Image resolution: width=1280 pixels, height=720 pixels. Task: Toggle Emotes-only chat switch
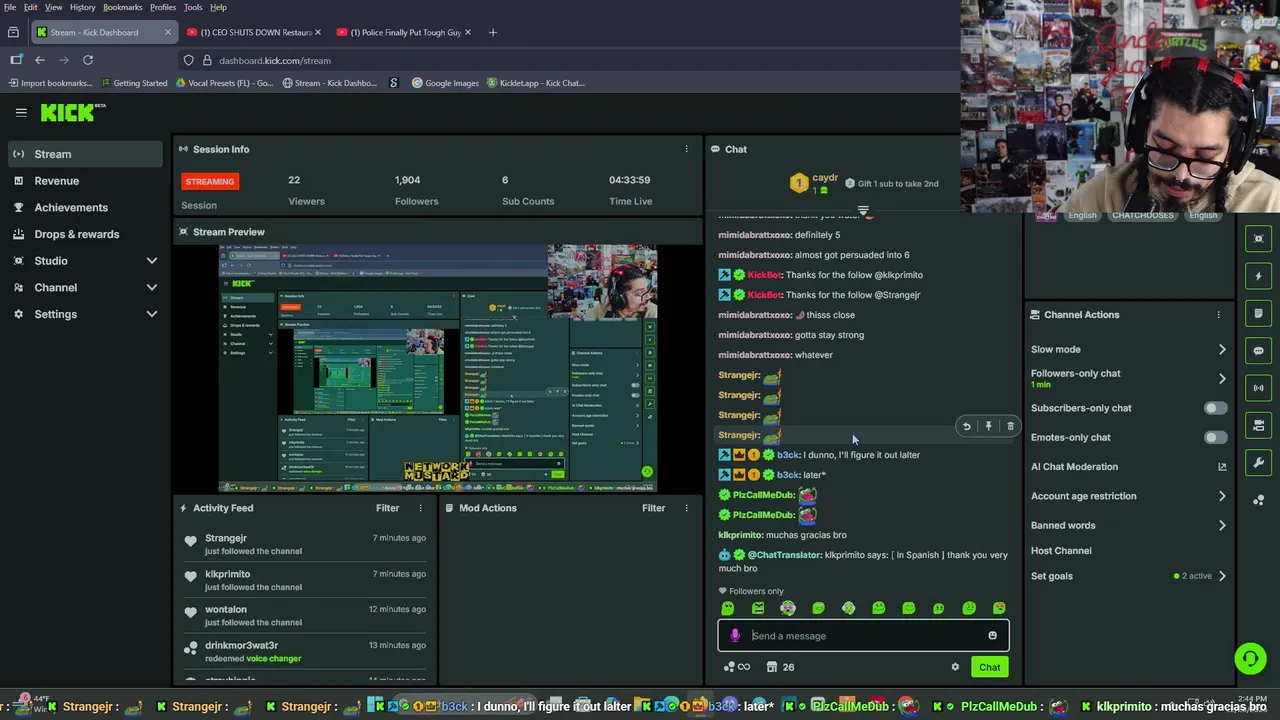[1215, 437]
